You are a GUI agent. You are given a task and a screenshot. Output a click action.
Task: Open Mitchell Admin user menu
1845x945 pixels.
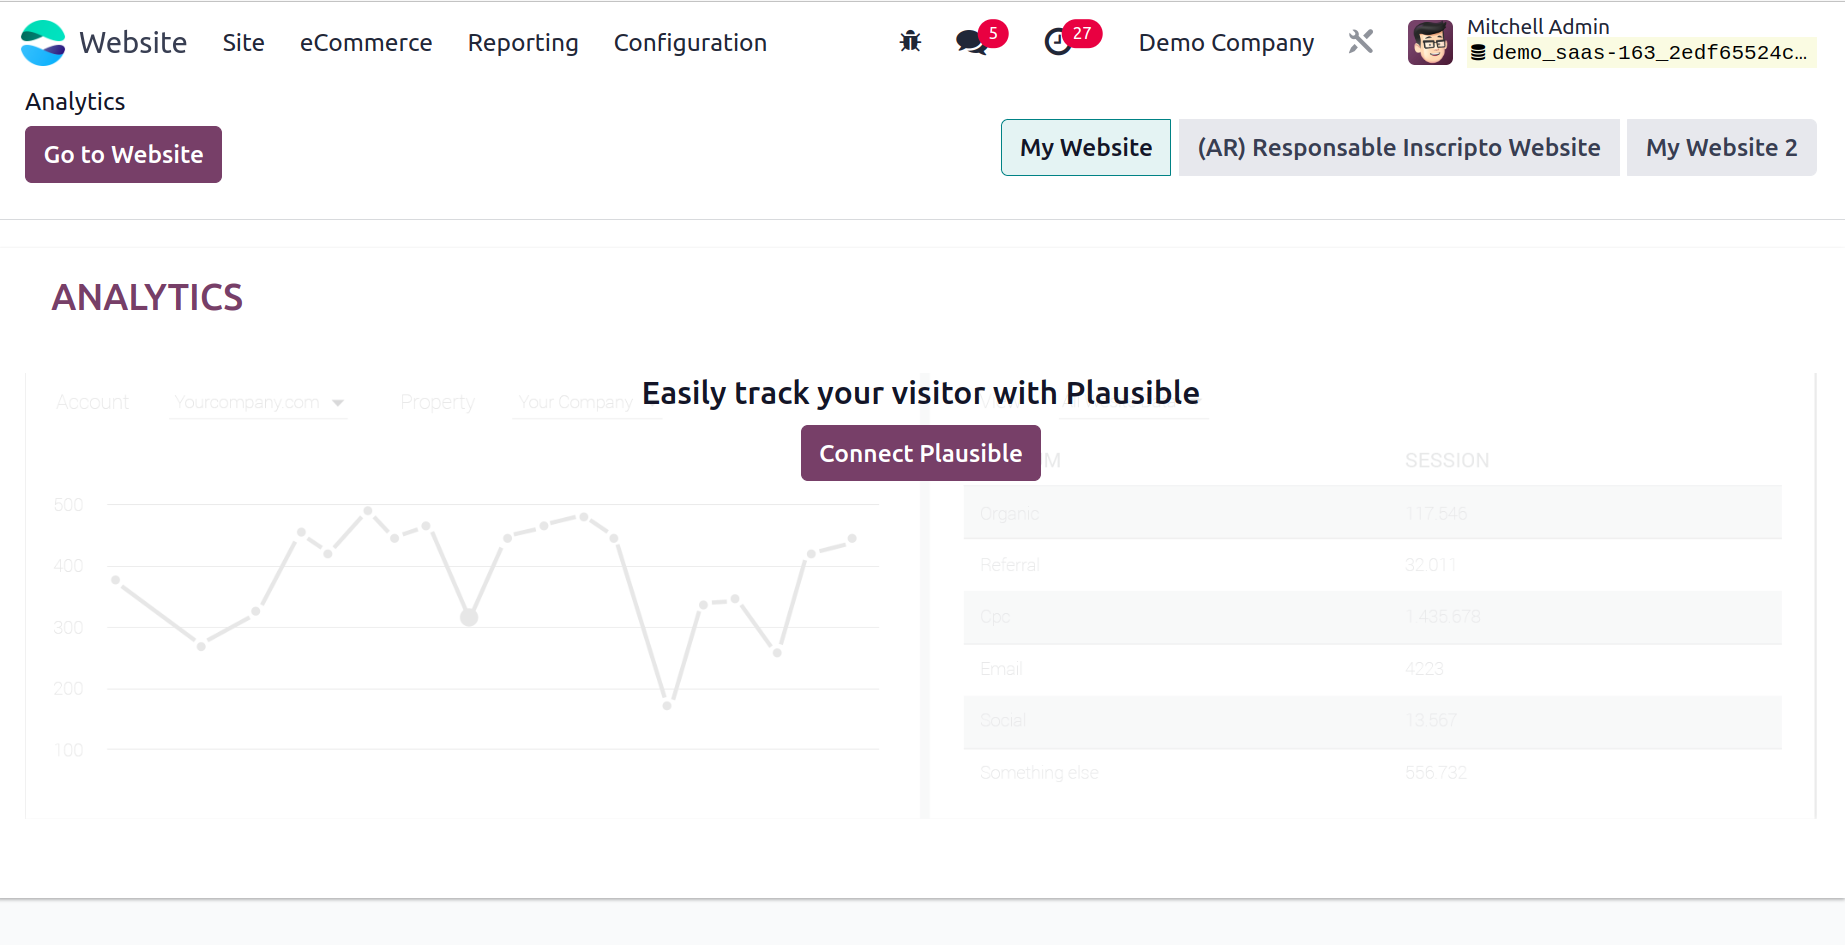point(1612,42)
